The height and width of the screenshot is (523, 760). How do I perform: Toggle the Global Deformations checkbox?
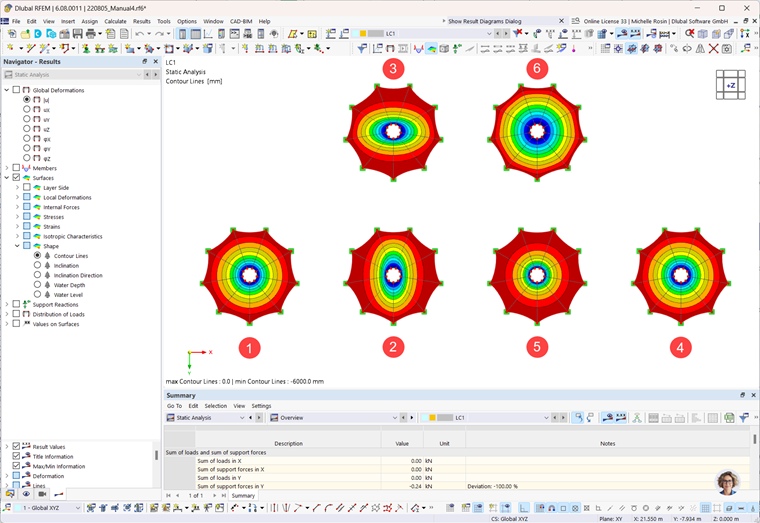(16, 90)
